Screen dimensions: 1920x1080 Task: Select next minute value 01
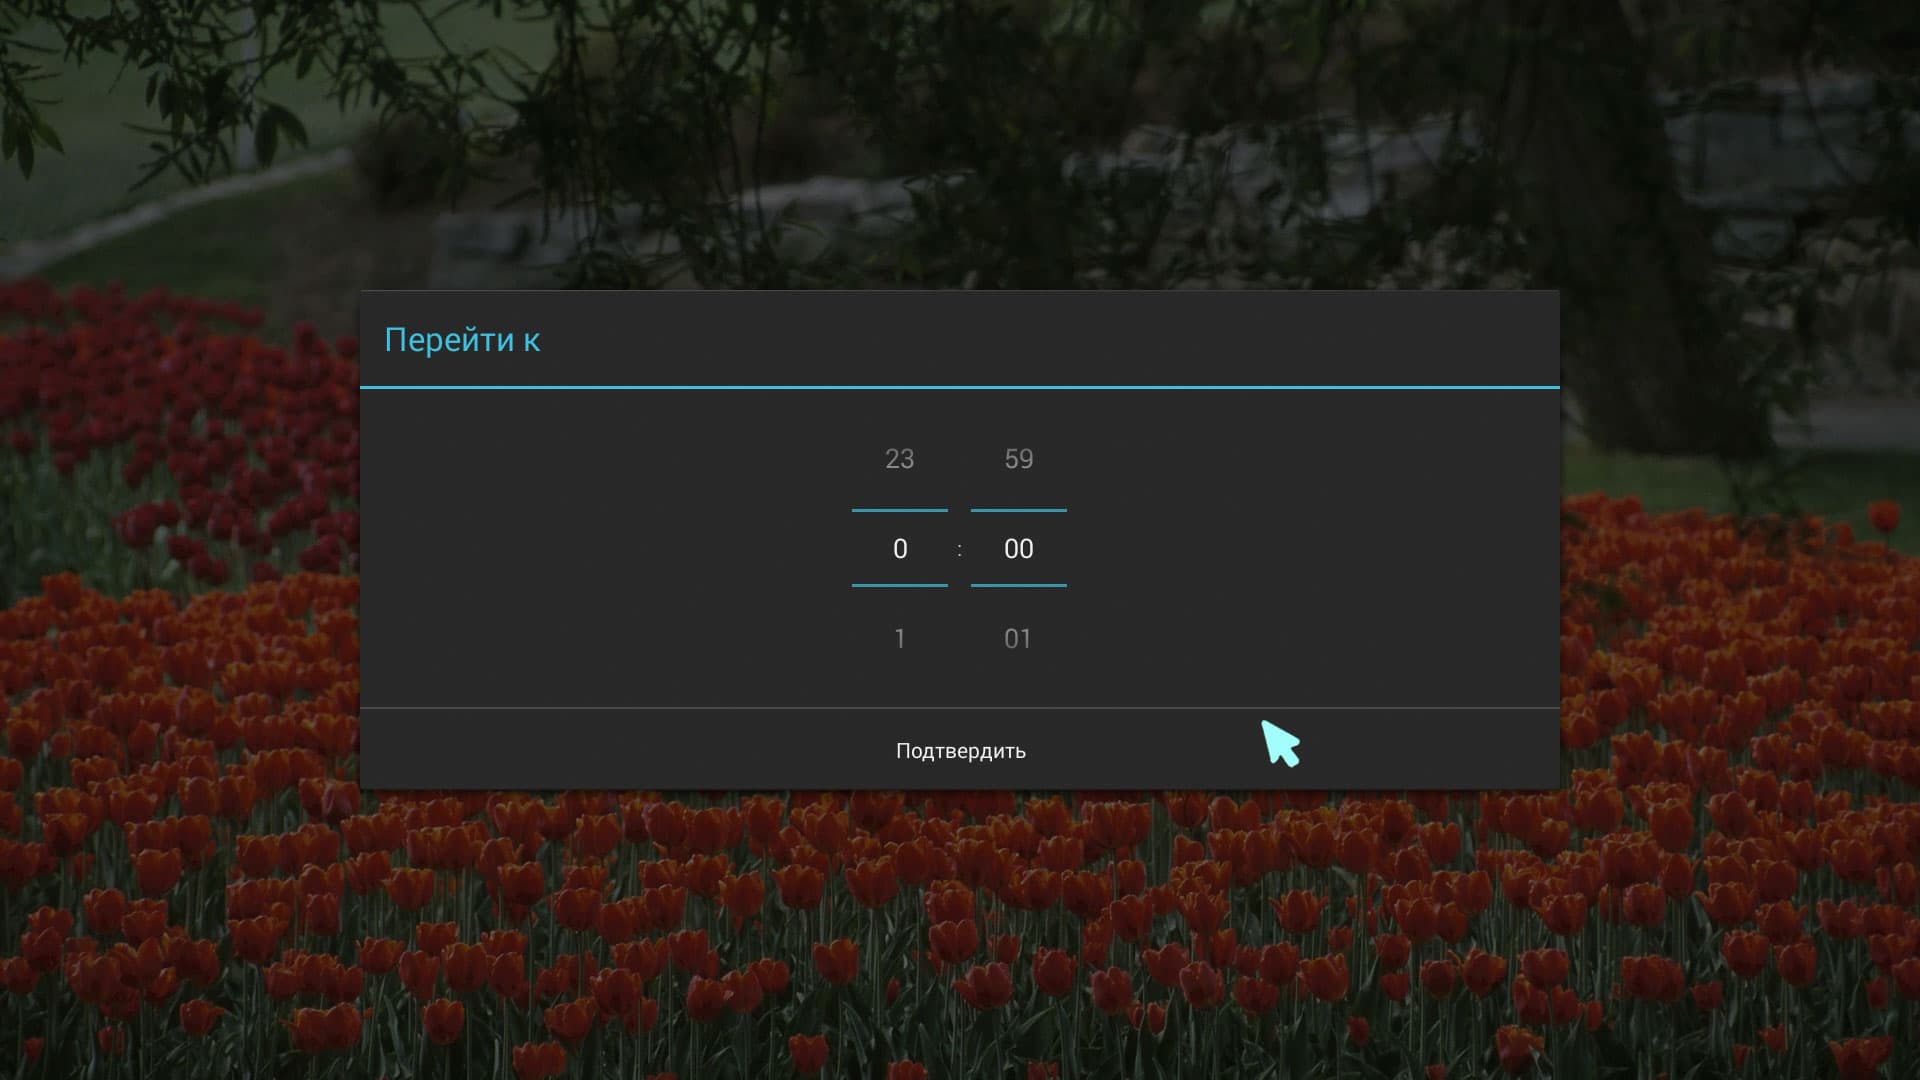1018,638
